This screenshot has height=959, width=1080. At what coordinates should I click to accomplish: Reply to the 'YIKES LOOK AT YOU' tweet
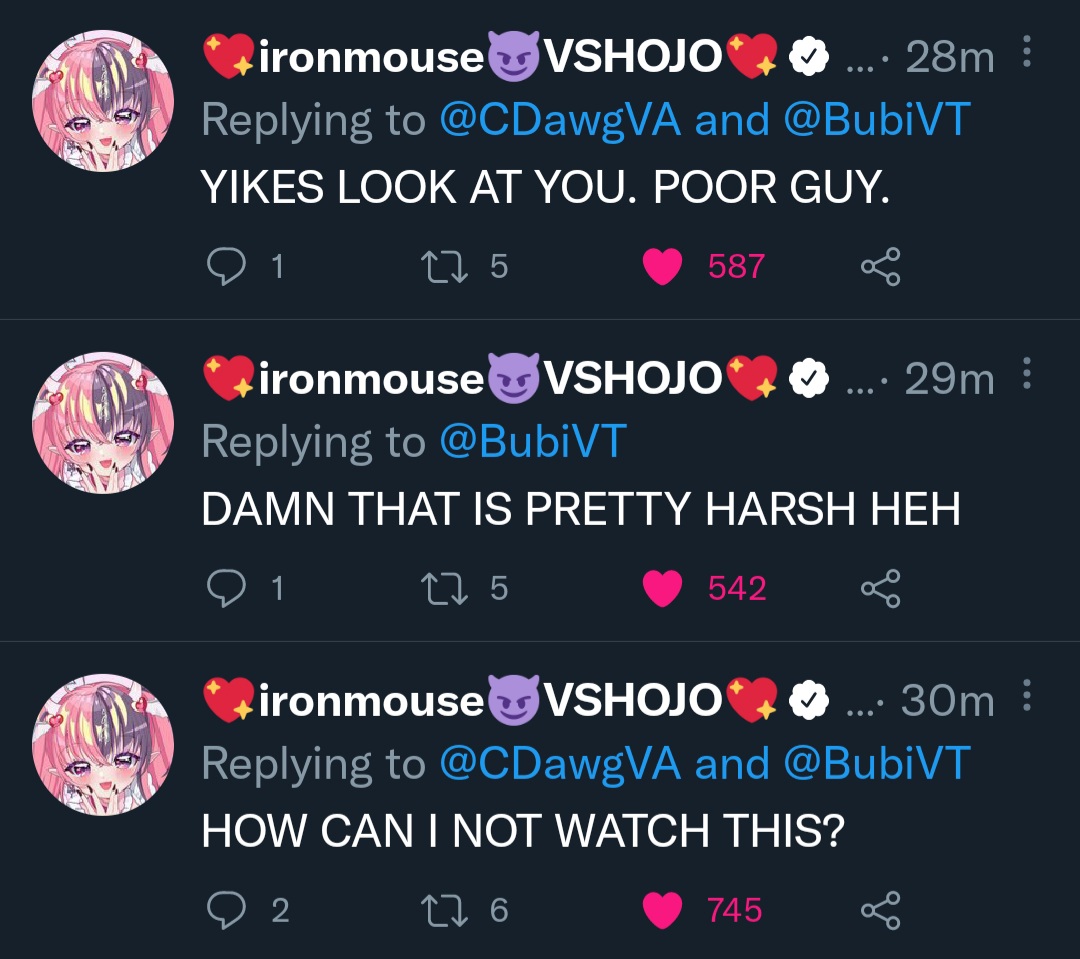click(x=227, y=266)
